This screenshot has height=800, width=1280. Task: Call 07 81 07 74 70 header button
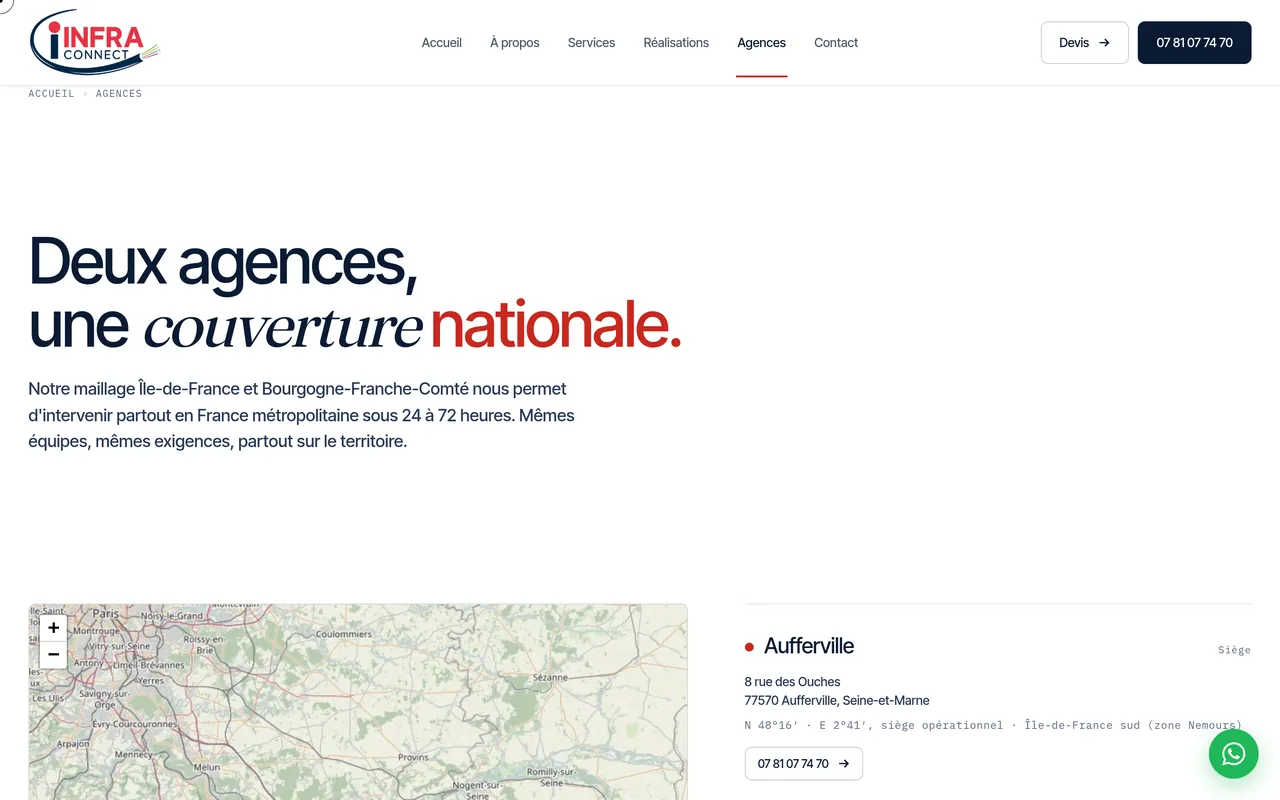pyautogui.click(x=1194, y=43)
